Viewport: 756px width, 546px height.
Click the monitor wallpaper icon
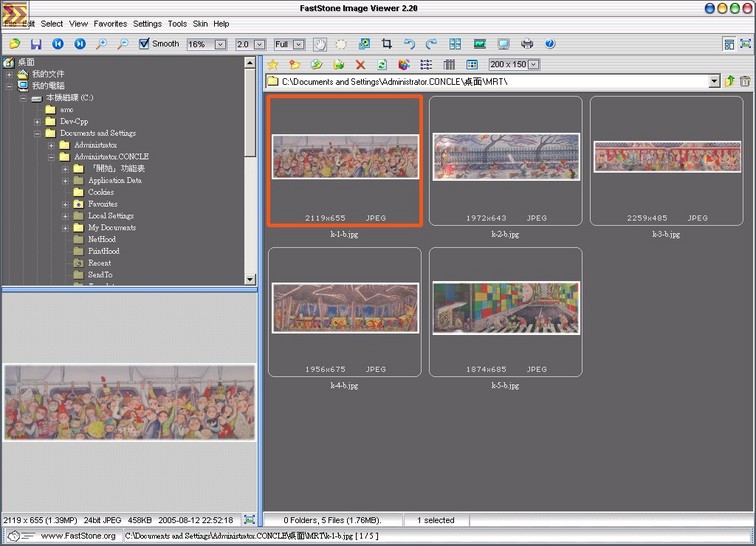[503, 44]
